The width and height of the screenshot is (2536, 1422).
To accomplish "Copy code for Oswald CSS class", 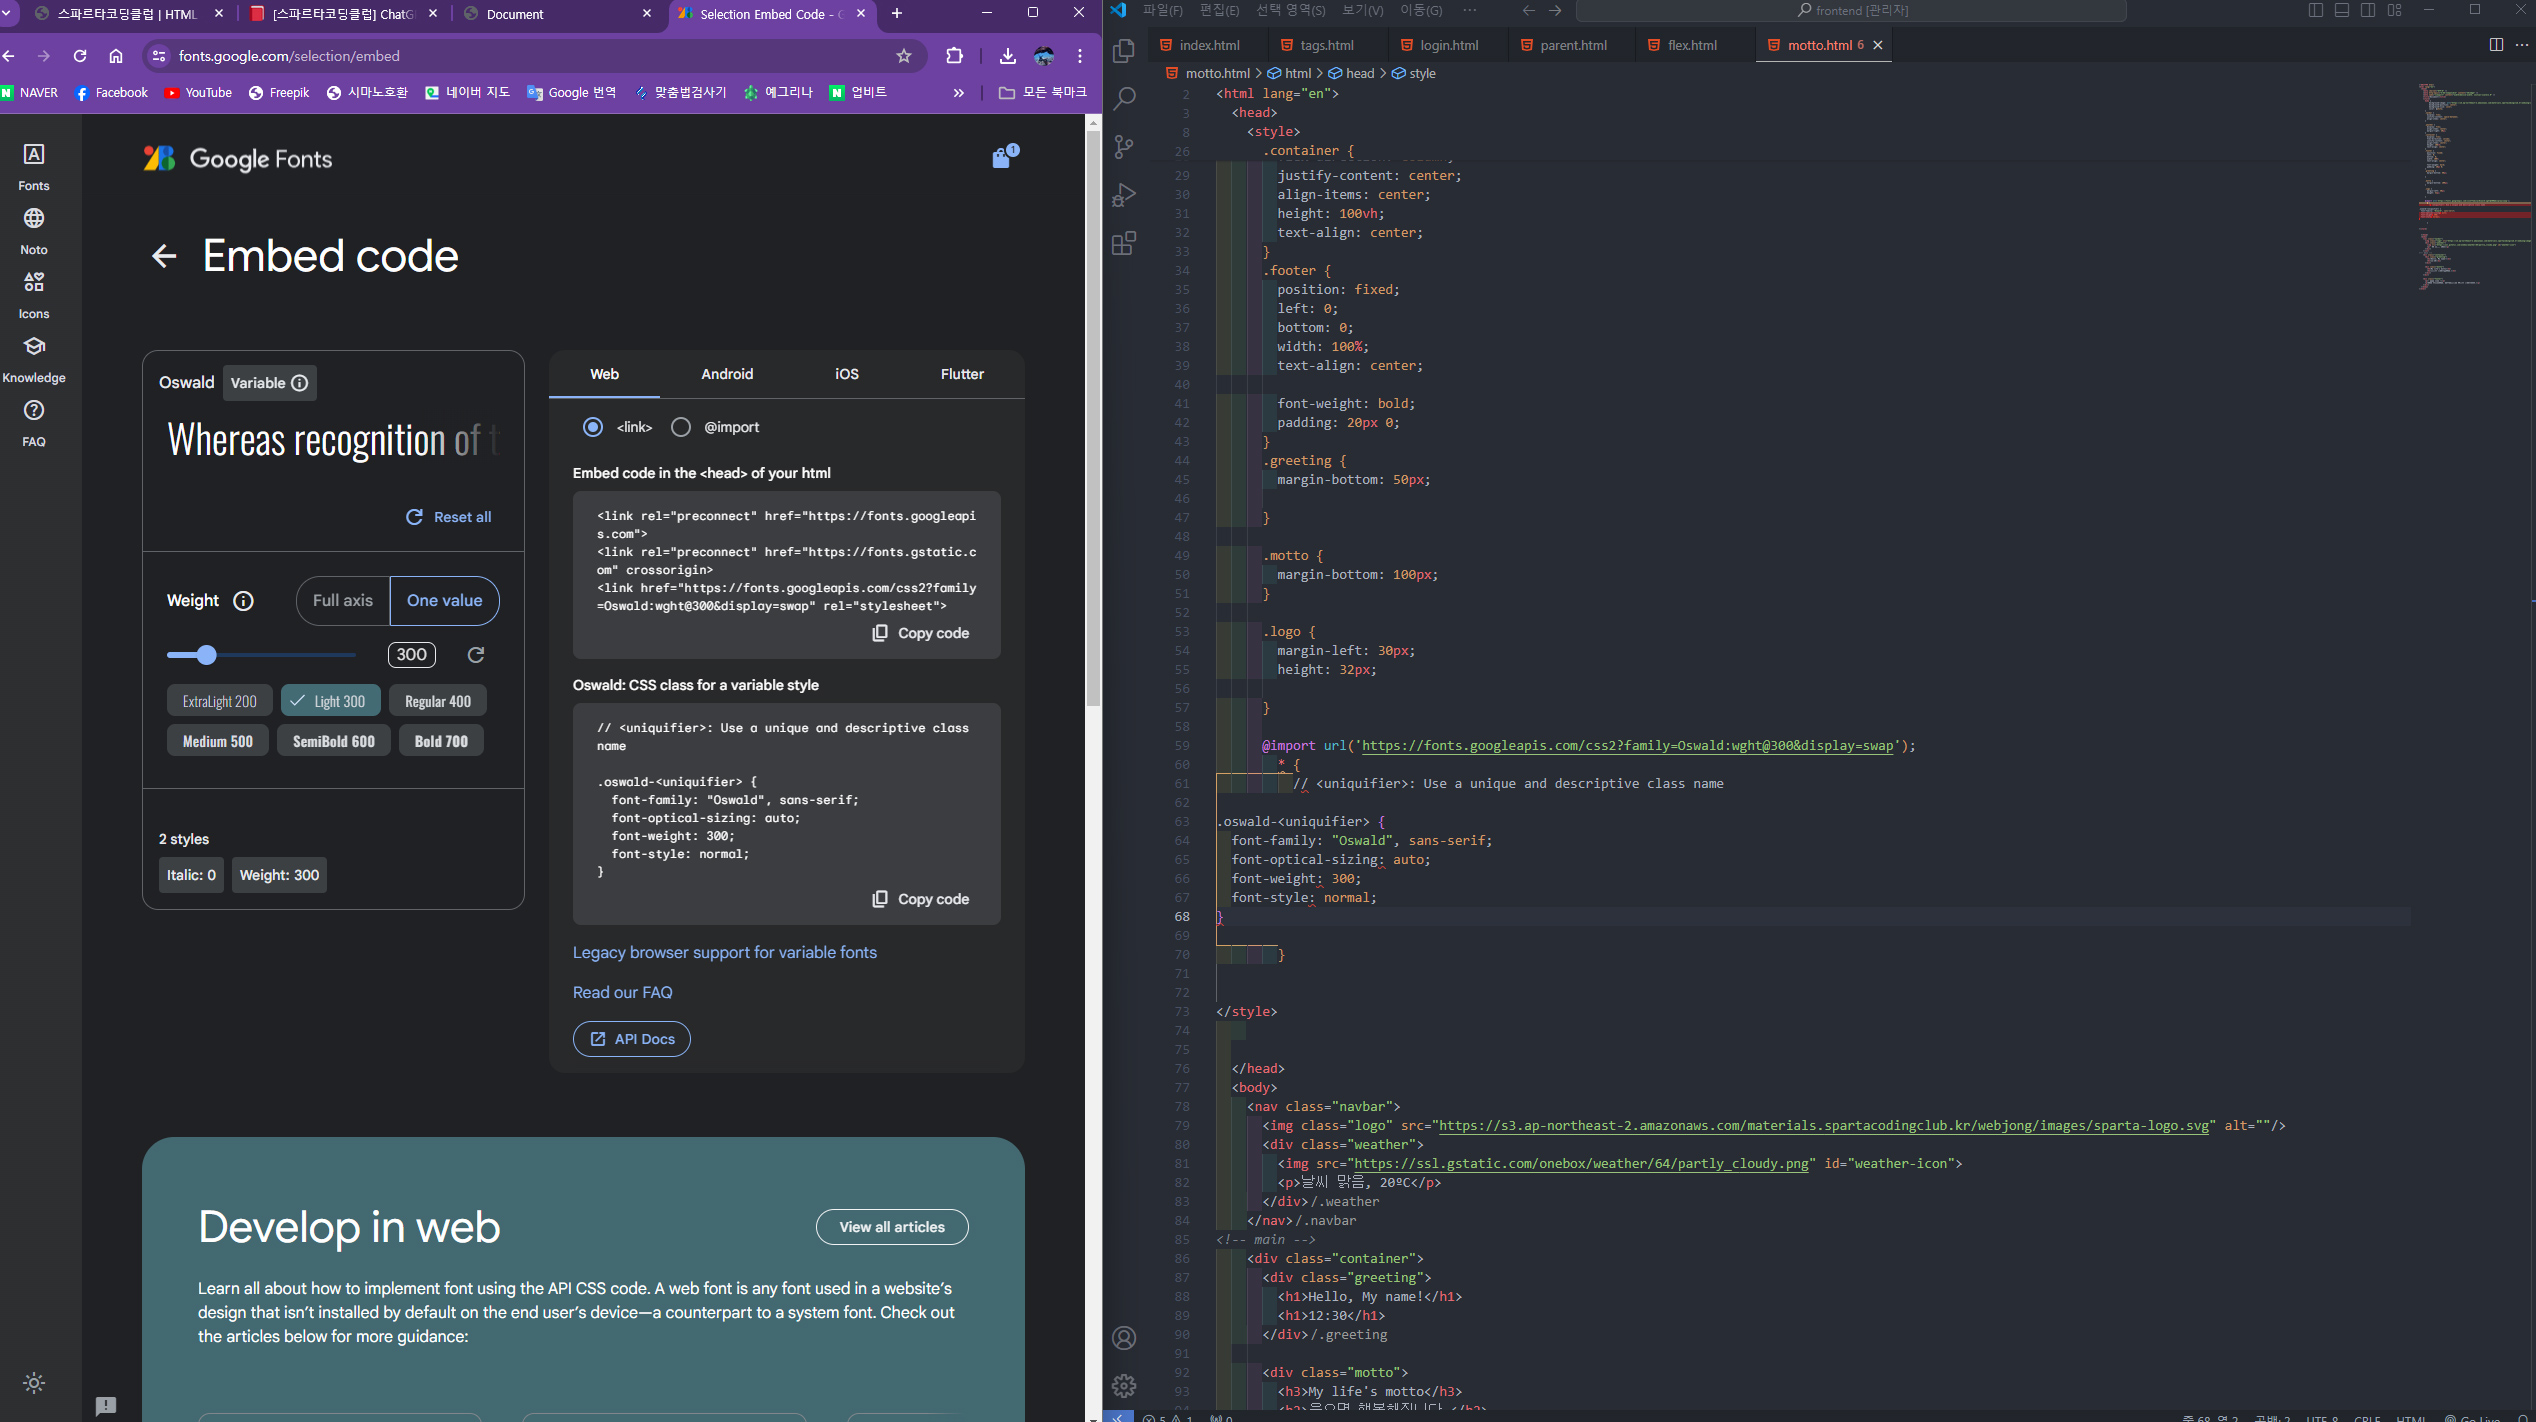I will (x=921, y=899).
